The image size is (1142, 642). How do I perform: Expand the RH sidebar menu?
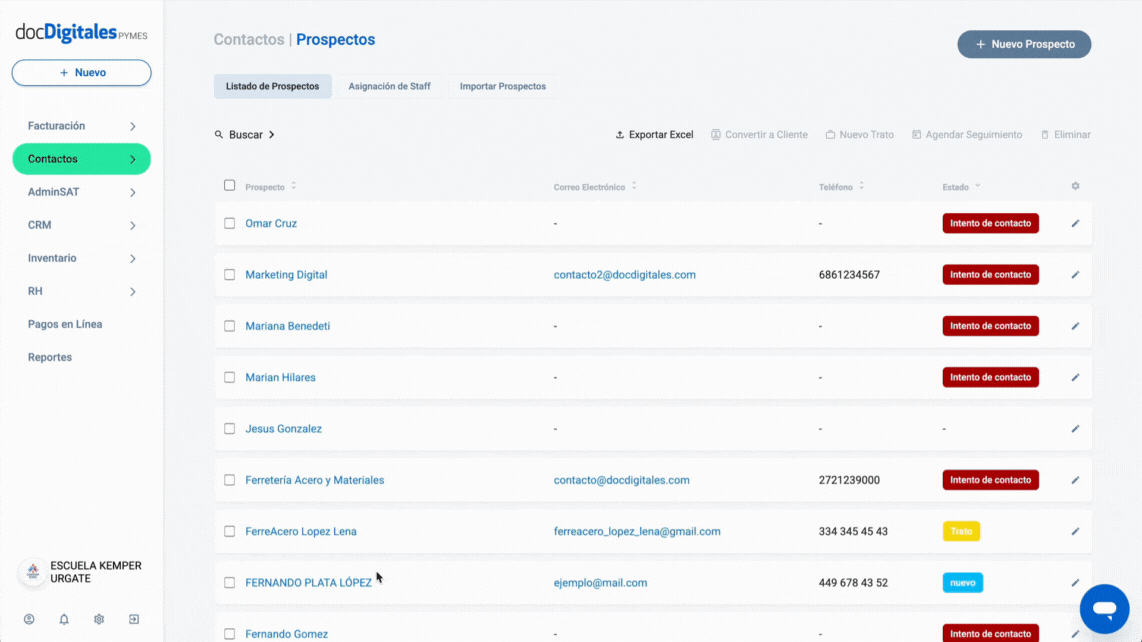pos(82,291)
